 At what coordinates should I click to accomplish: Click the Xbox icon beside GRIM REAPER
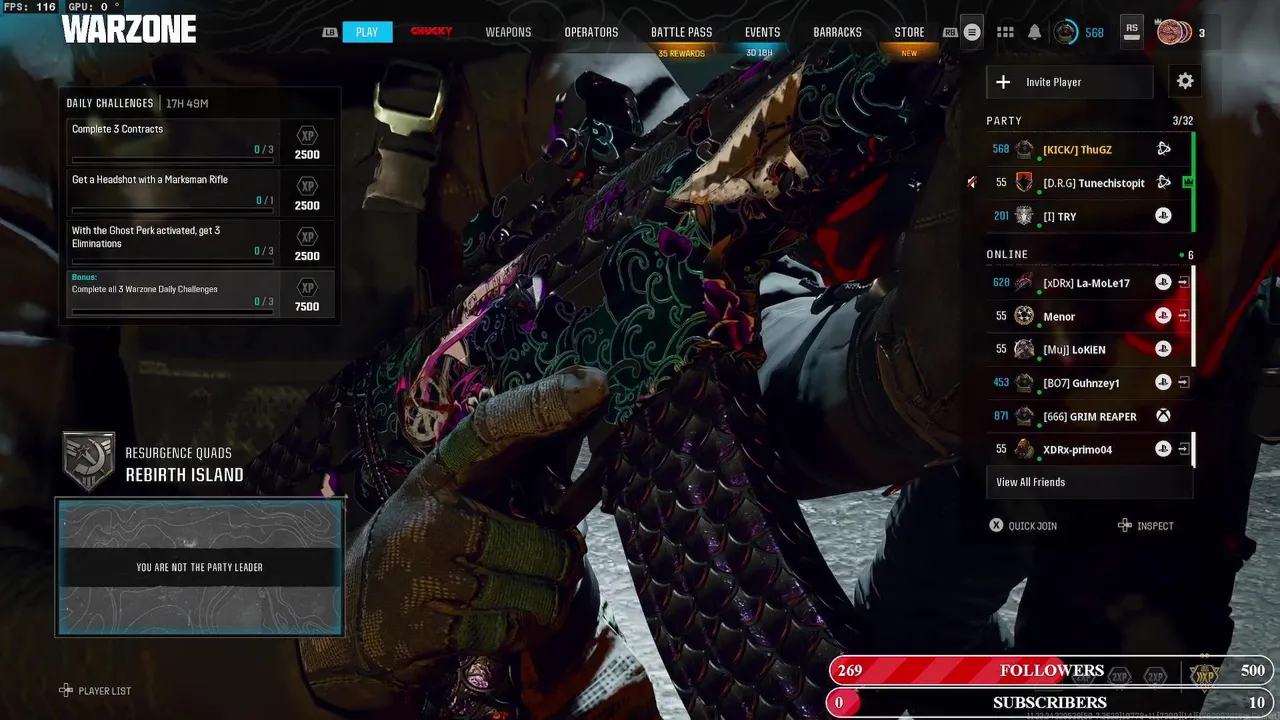1163,416
